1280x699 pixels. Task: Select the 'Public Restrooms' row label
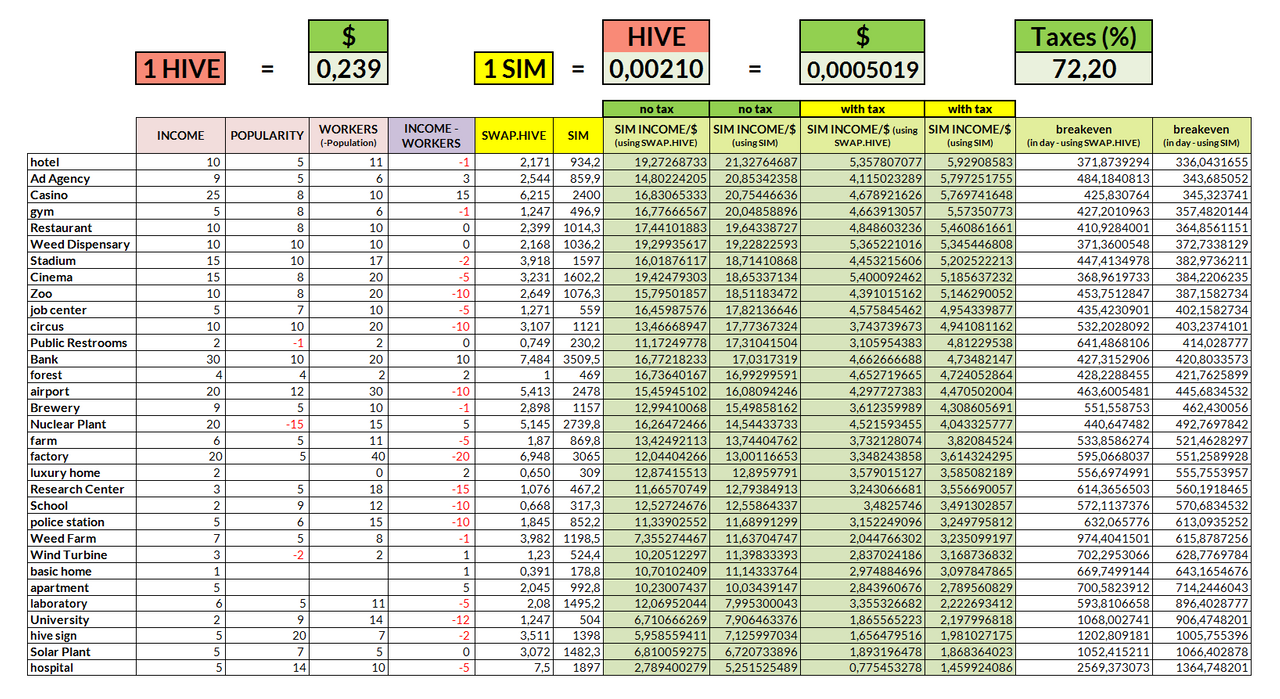(82, 342)
